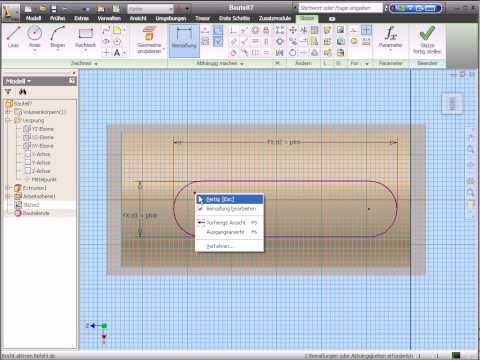Viewport: 480px width, 360px height.
Task: Click the save diskette icon in quick access bar
Action: 54,8
